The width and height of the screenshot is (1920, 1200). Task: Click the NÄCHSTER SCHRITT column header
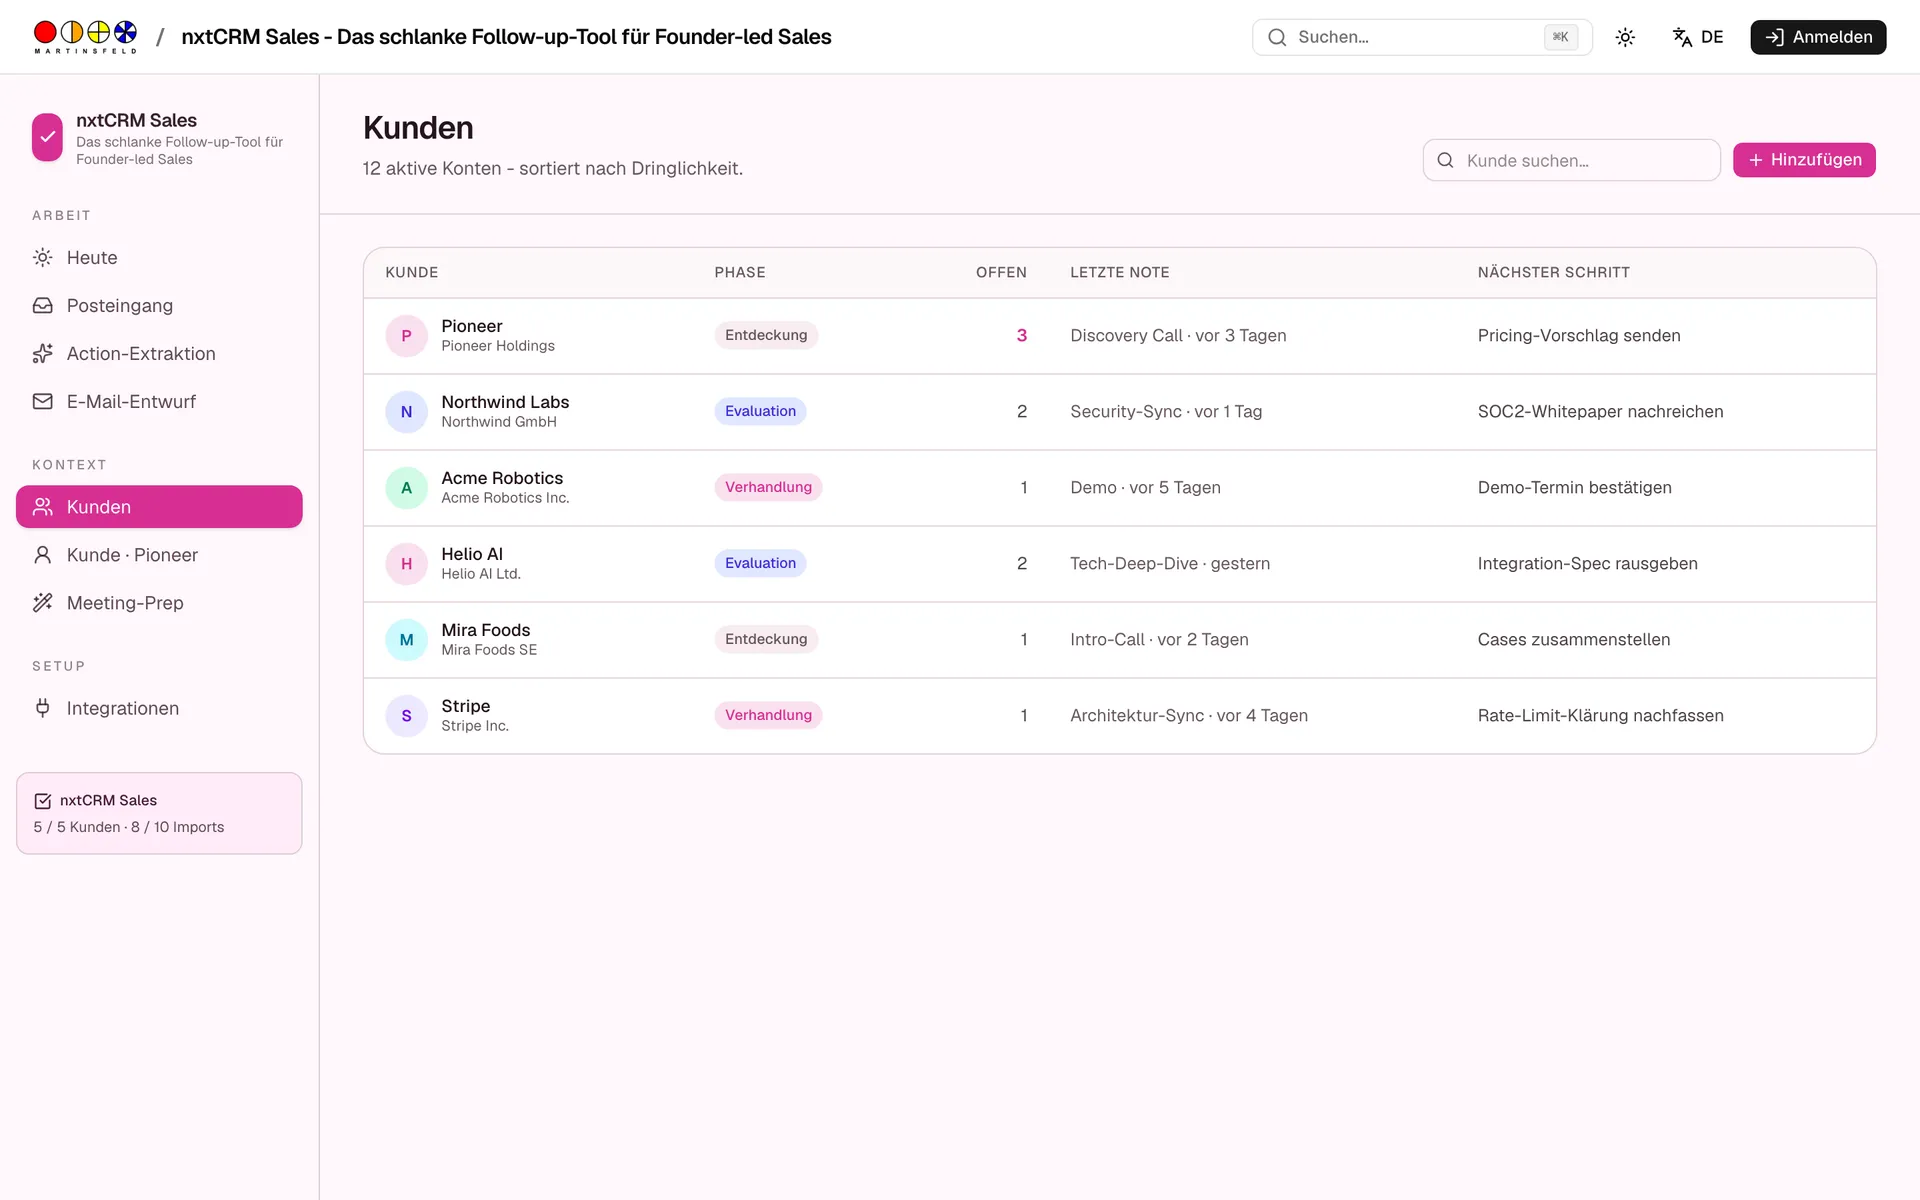(1554, 273)
